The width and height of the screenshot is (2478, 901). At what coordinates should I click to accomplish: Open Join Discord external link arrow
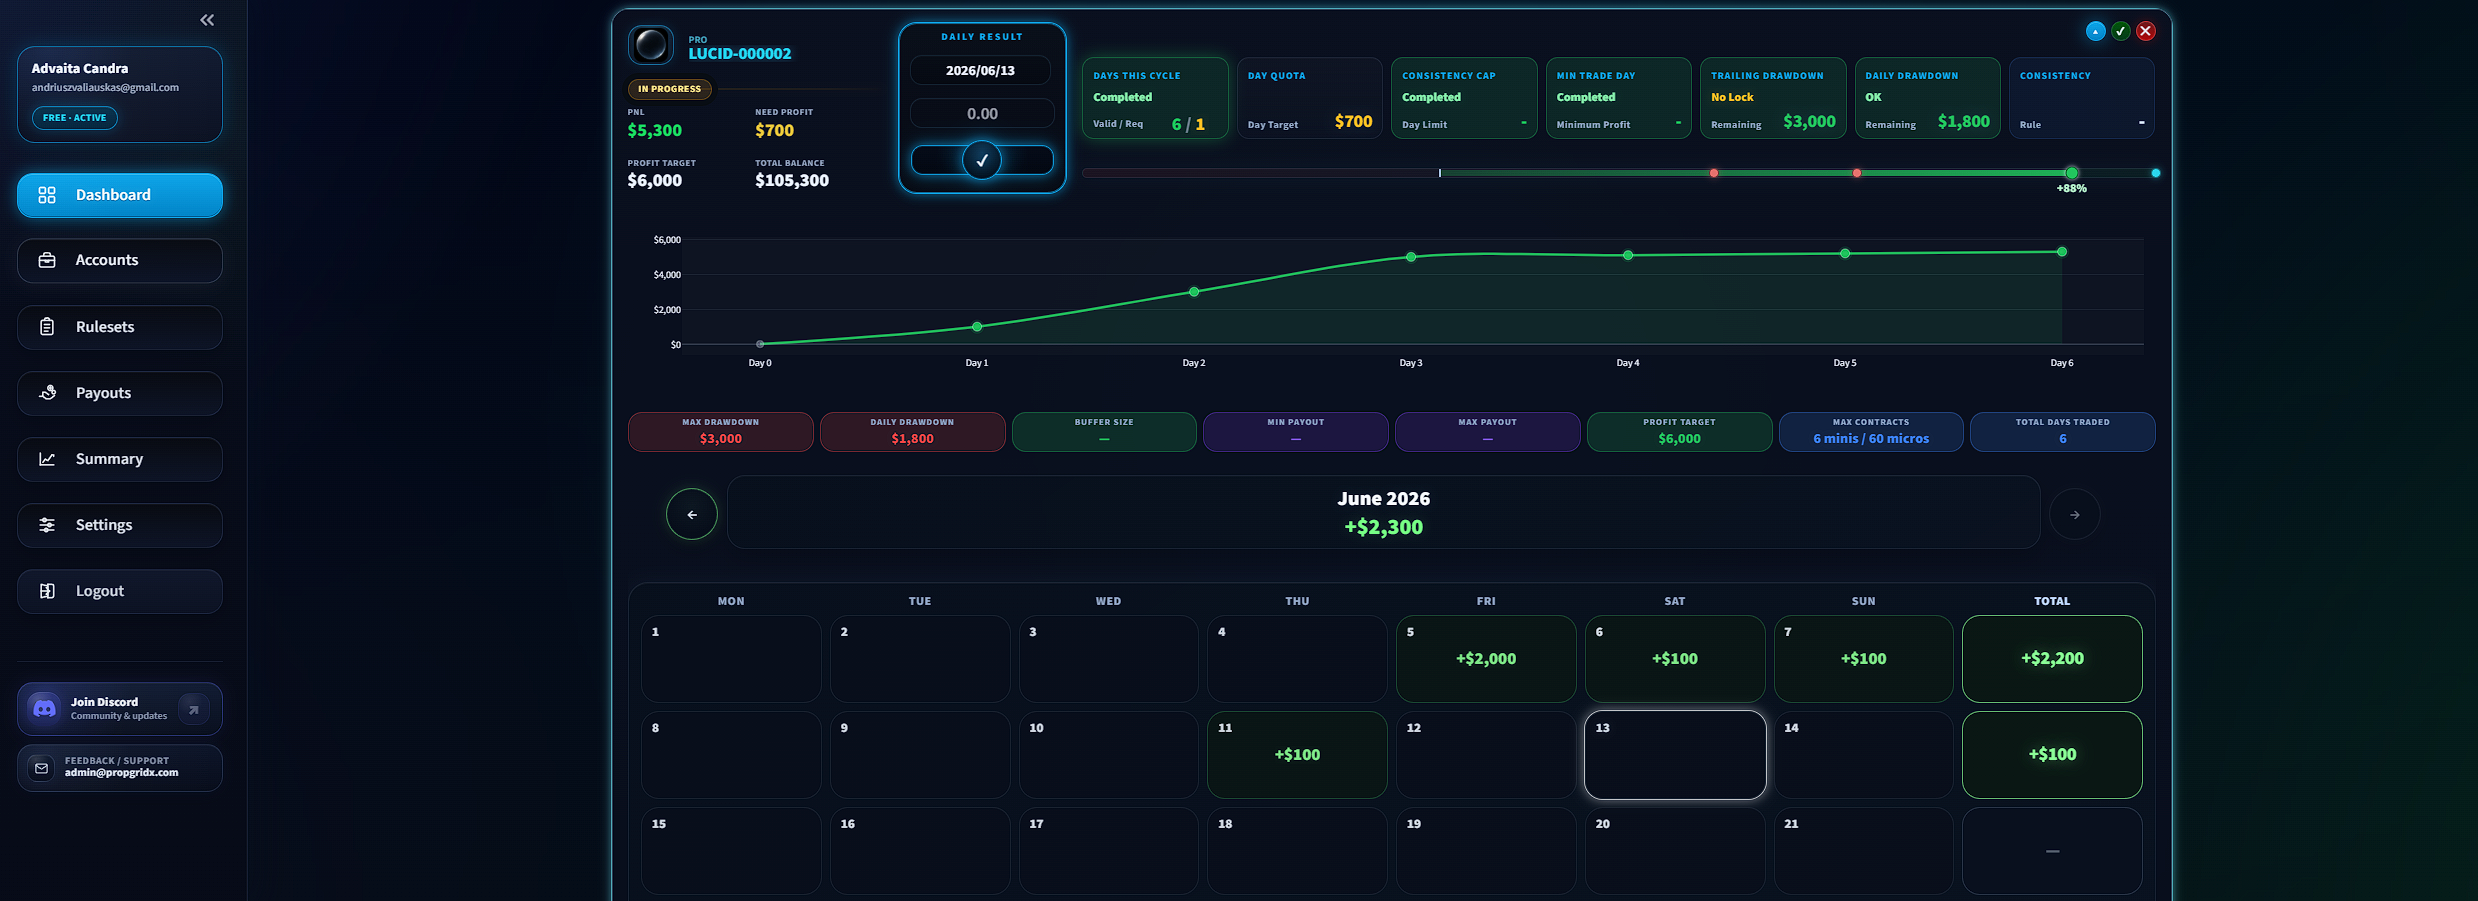click(194, 709)
